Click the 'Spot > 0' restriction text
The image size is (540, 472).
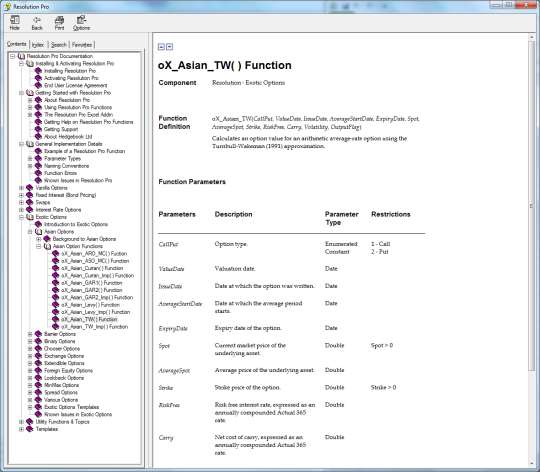pos(382,345)
